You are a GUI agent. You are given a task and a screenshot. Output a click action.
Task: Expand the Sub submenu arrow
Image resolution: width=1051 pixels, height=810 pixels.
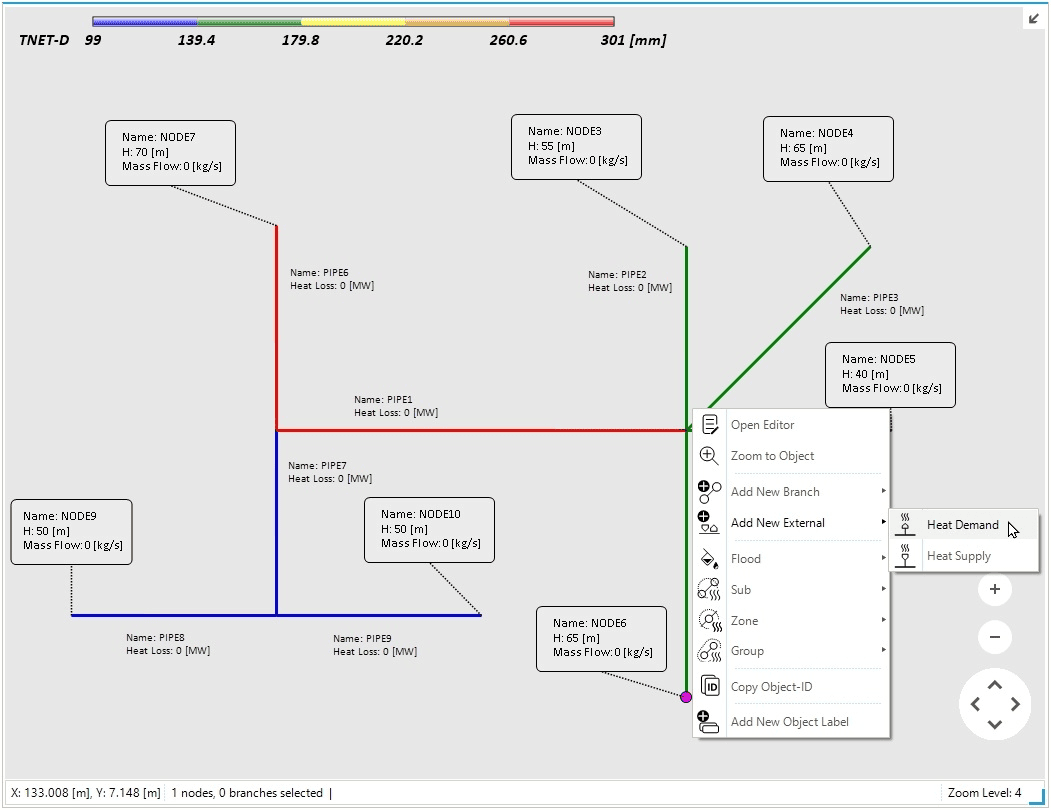883,590
